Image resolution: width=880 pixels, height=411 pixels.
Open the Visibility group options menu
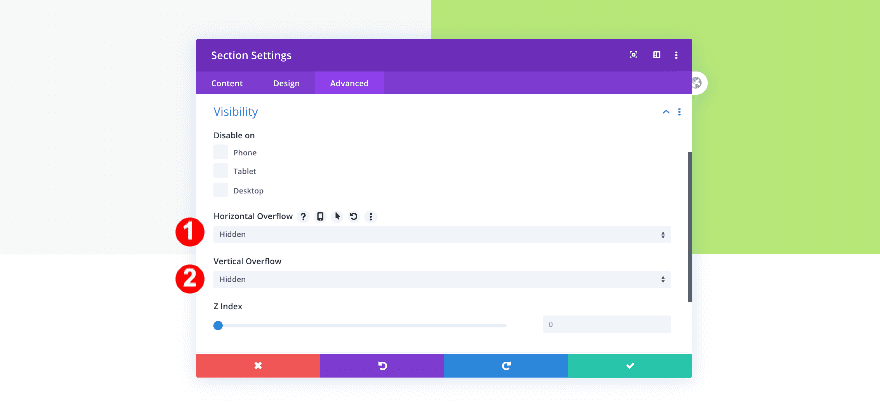point(679,112)
